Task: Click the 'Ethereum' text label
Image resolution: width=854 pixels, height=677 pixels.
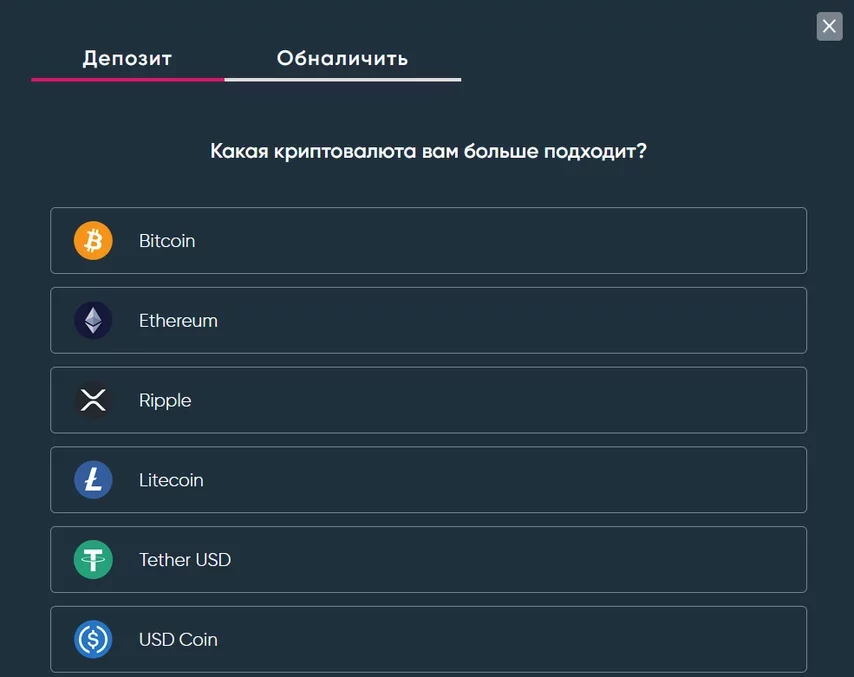Action: click(178, 321)
